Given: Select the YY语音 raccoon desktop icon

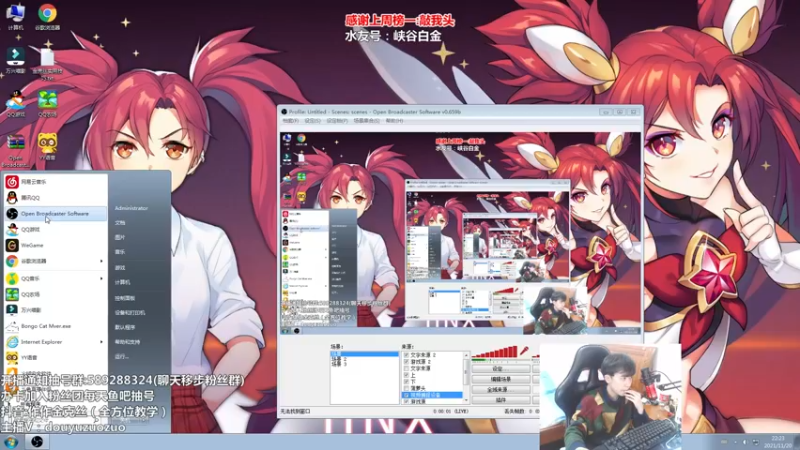Looking at the screenshot, I should click(x=47, y=147).
